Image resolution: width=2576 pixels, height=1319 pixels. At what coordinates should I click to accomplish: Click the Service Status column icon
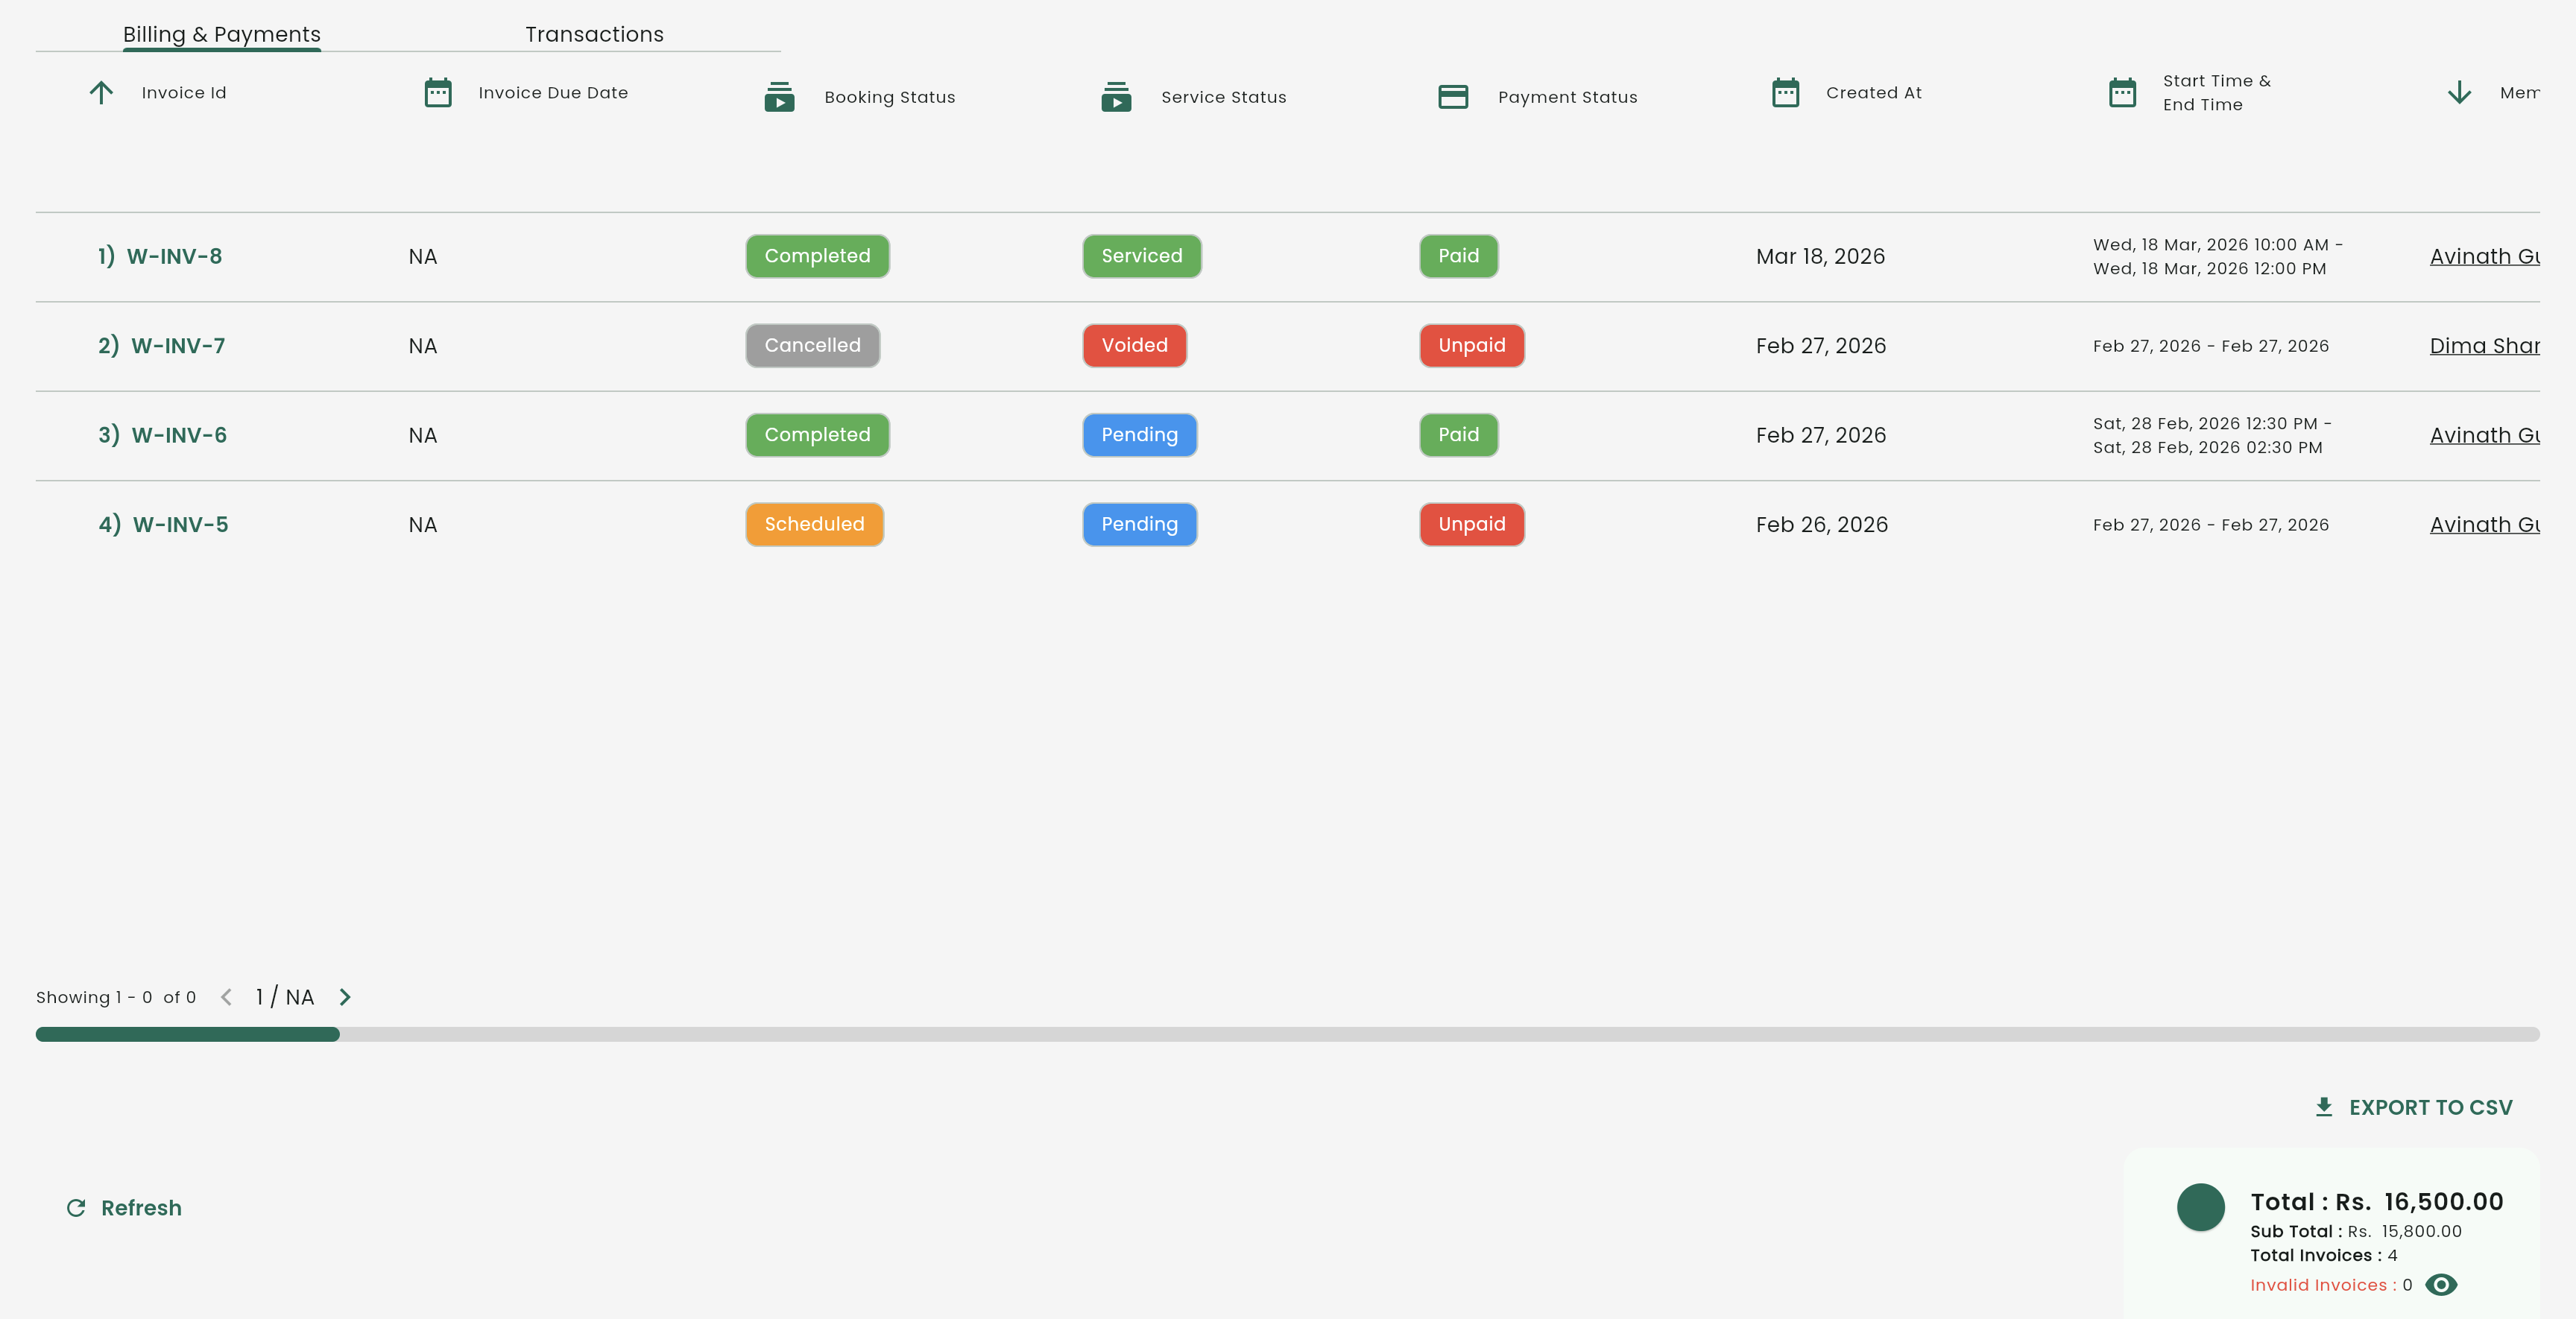pyautogui.click(x=1116, y=97)
